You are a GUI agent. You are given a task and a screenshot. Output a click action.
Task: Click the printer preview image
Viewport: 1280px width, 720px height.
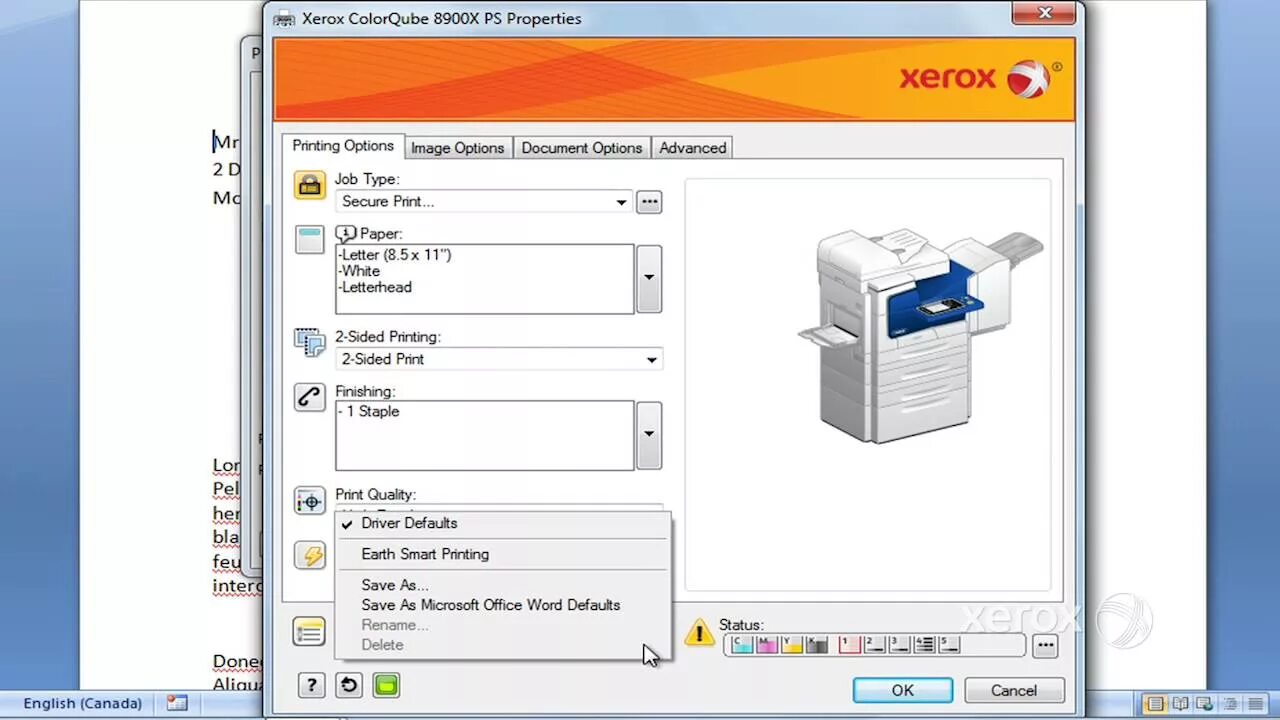[920, 336]
